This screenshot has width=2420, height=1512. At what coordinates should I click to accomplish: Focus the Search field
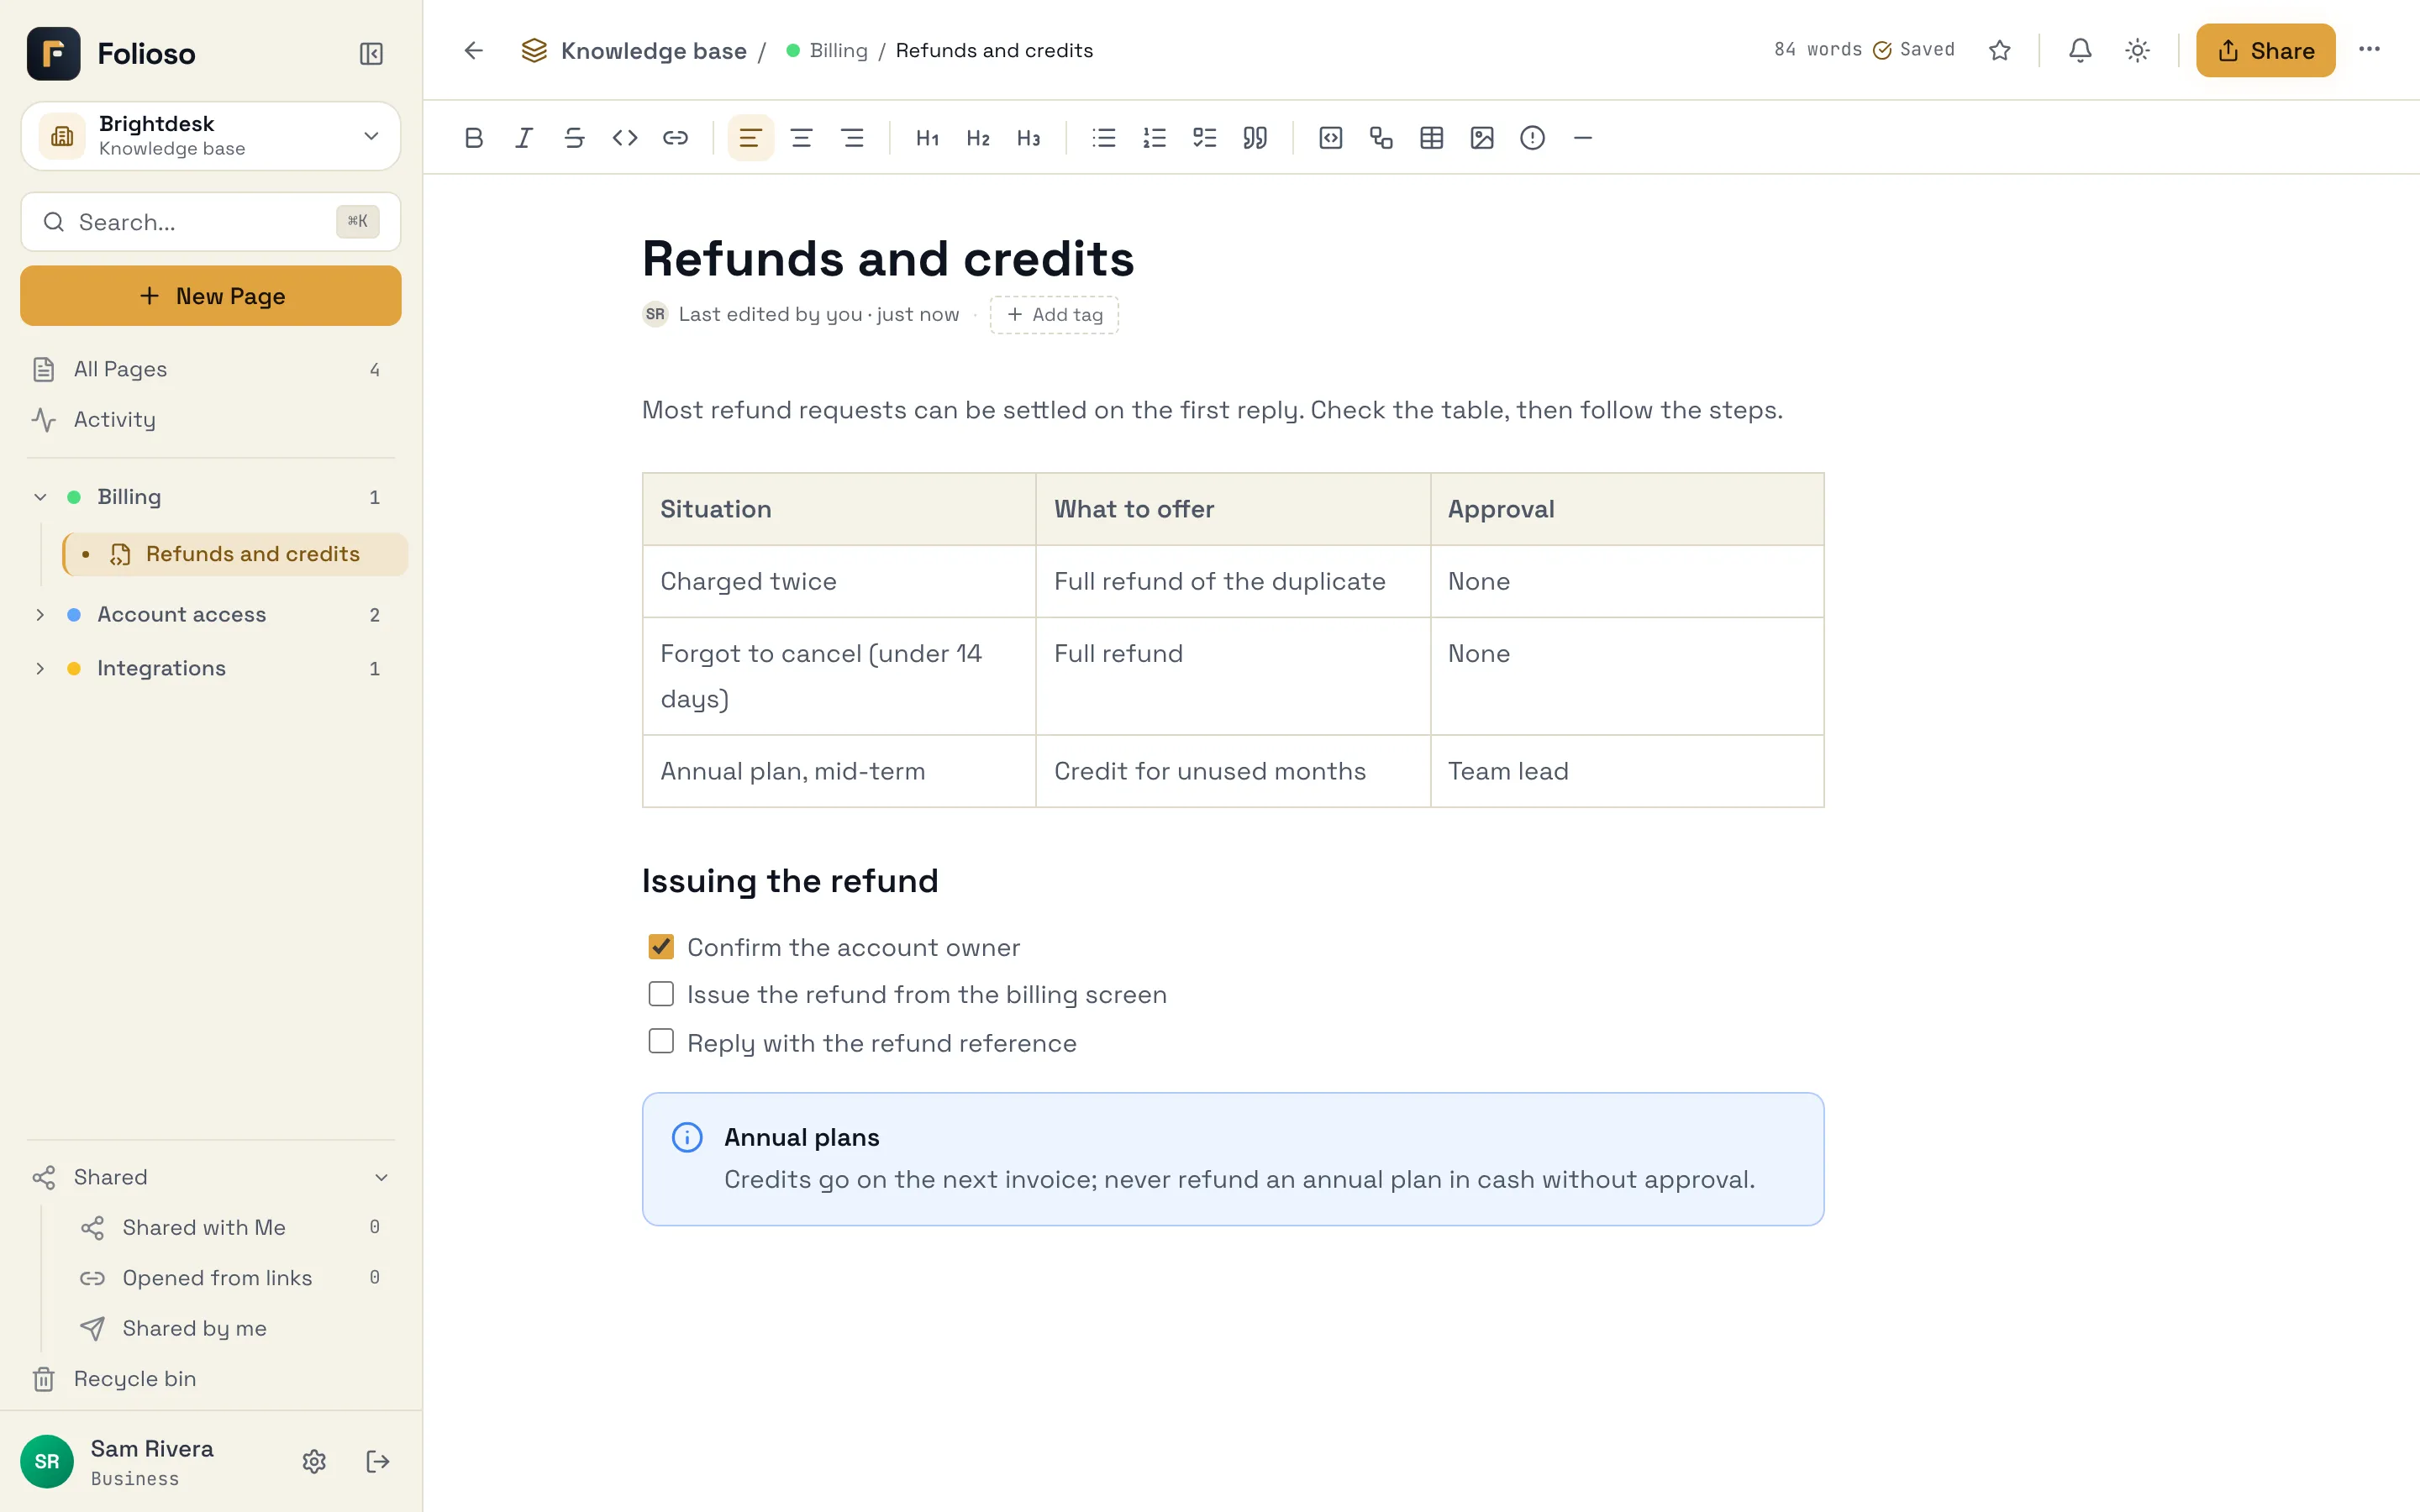211,222
